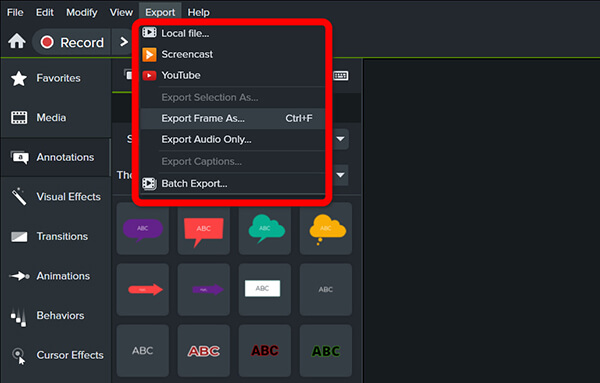Select the plain small gray ABC callout

326,290
